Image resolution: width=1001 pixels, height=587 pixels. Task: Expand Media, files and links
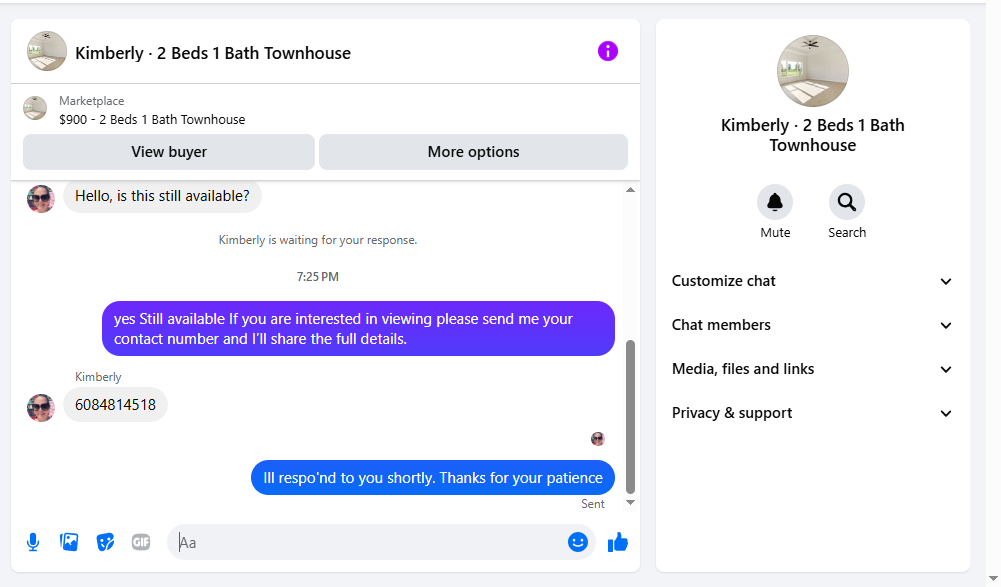click(x=812, y=369)
